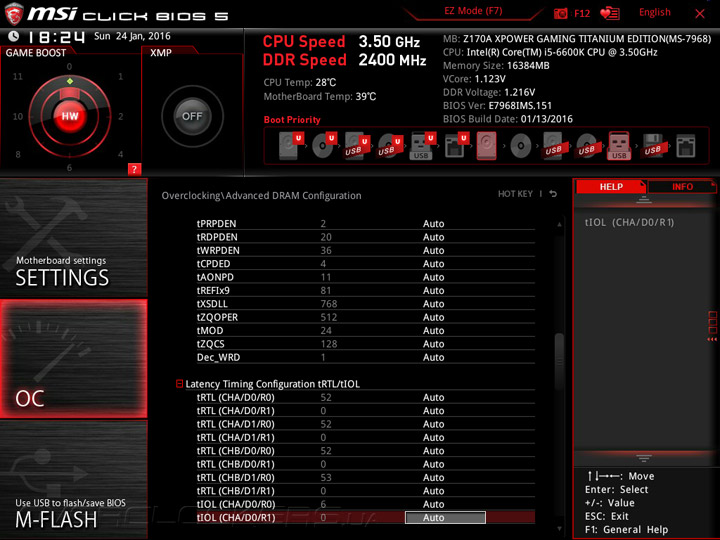Change the English language setting

654,12
